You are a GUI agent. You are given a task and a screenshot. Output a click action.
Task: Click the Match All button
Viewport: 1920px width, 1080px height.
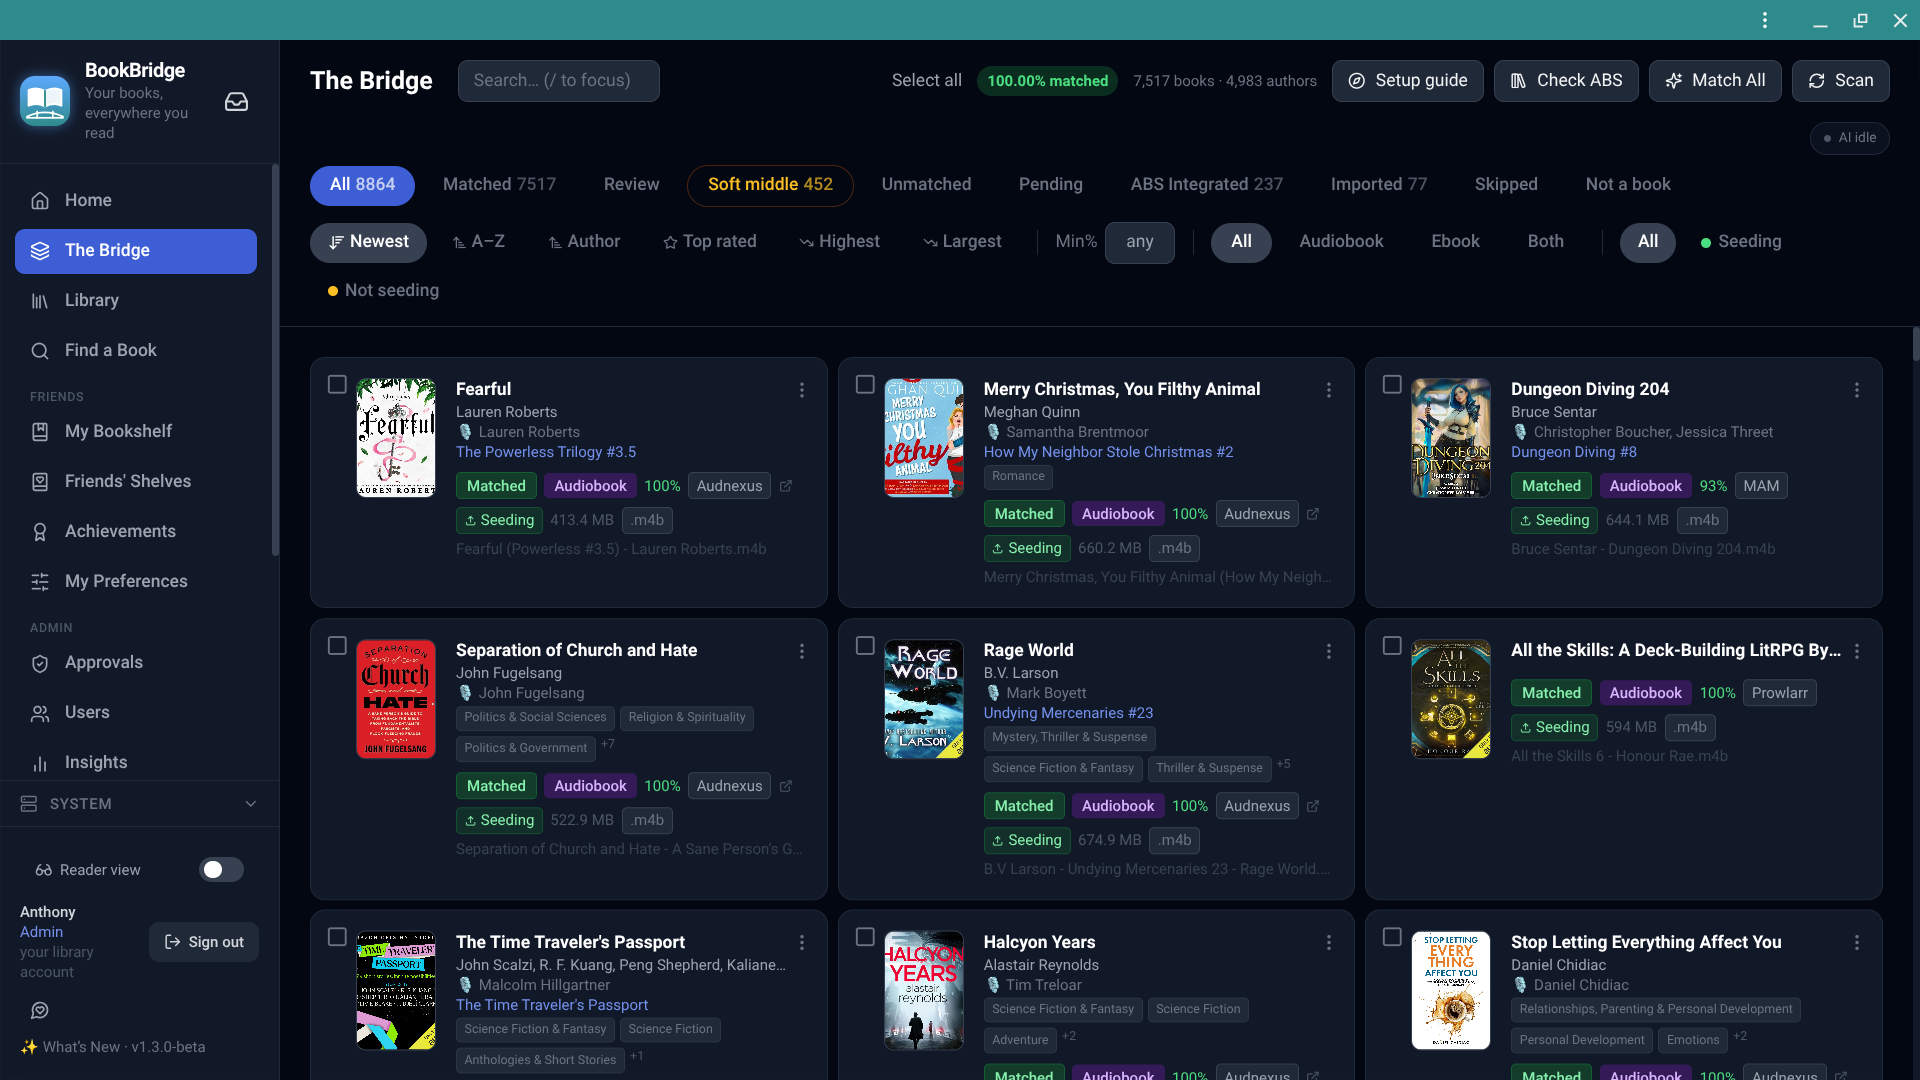1715,81
